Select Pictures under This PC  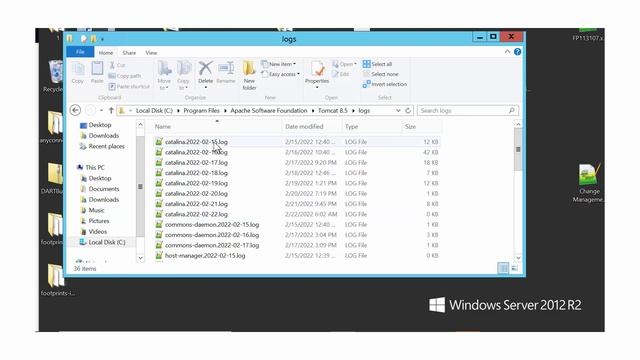click(95, 221)
